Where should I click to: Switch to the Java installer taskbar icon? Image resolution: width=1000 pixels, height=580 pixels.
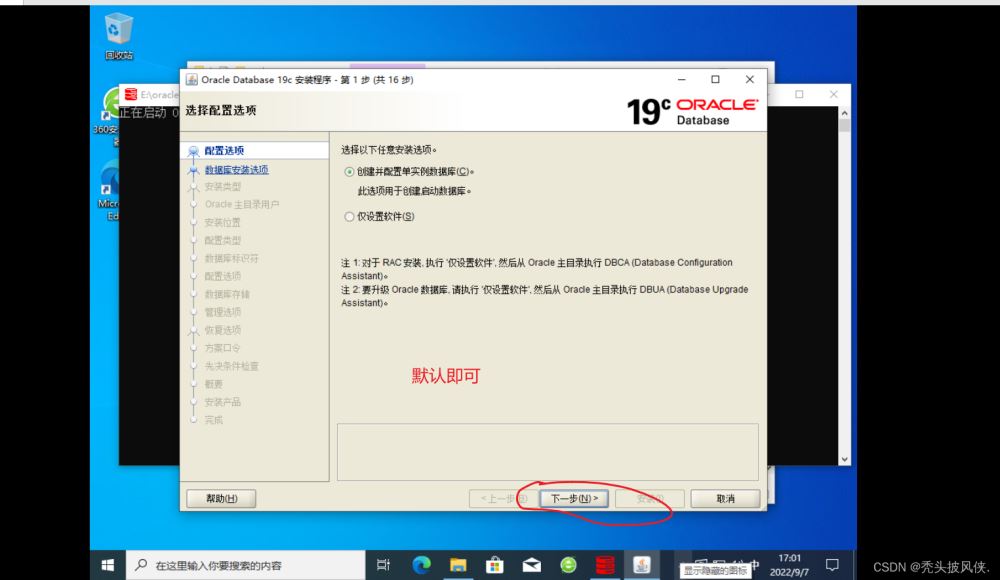point(642,565)
